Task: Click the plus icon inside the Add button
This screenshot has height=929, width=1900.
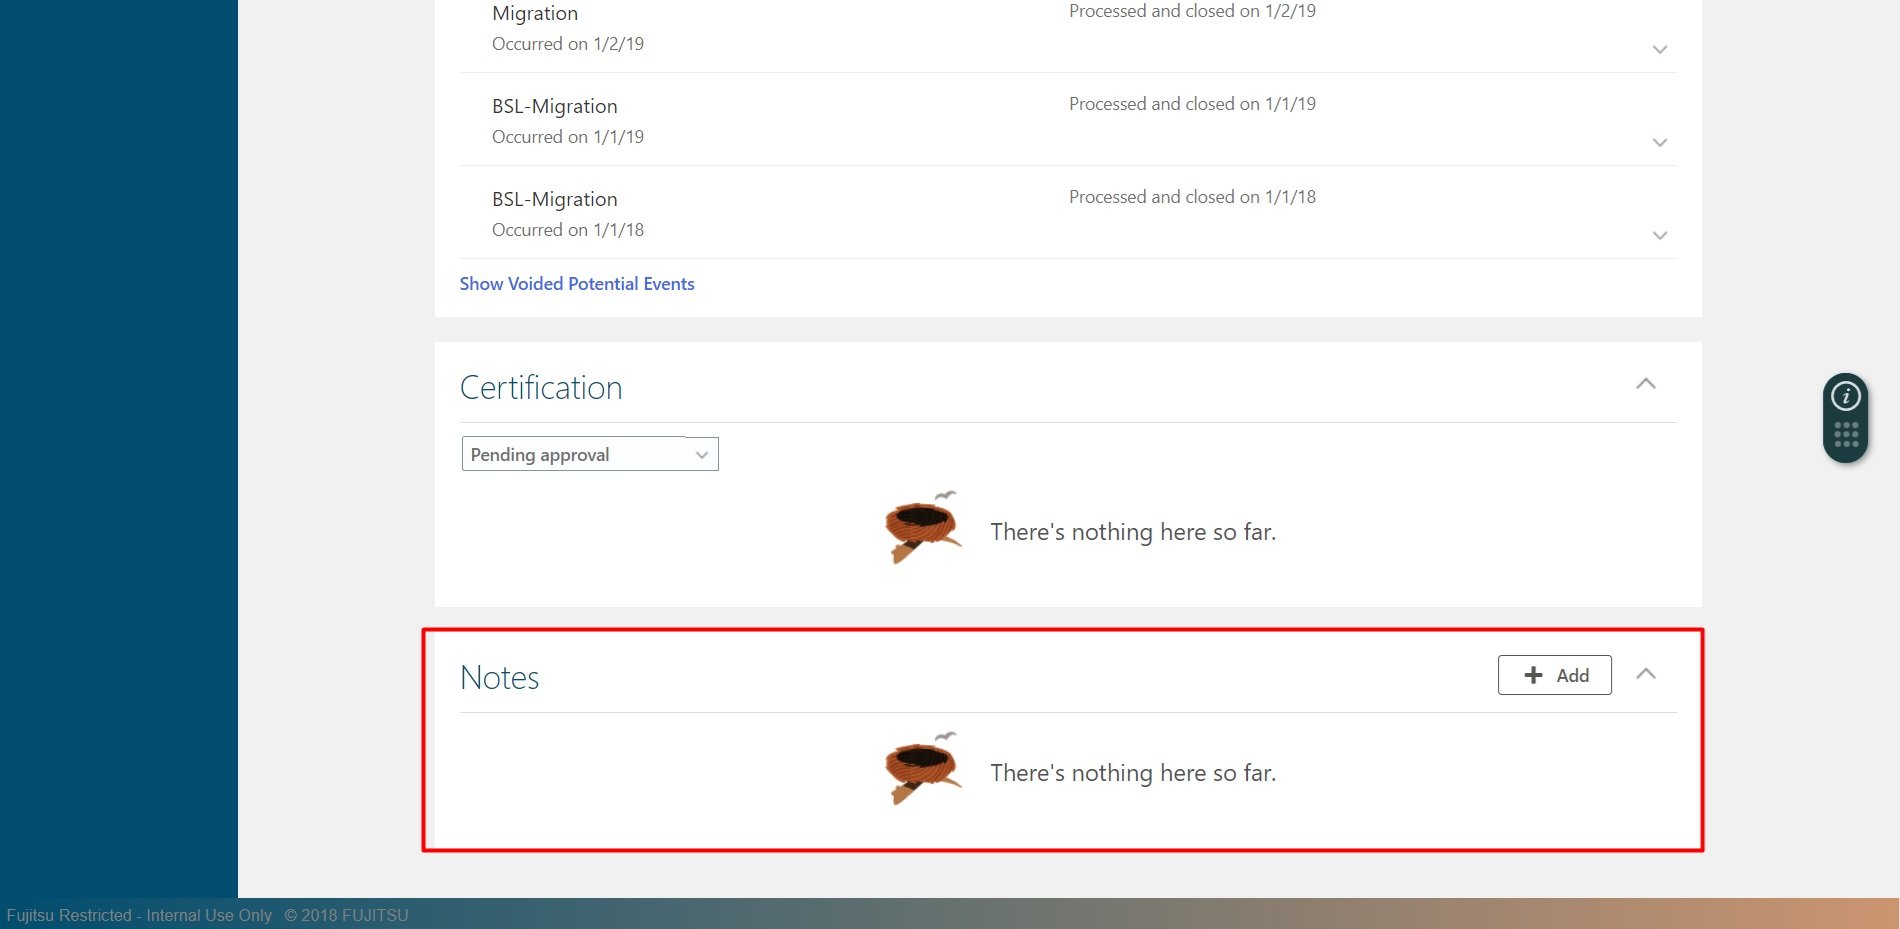Action: click(1531, 675)
